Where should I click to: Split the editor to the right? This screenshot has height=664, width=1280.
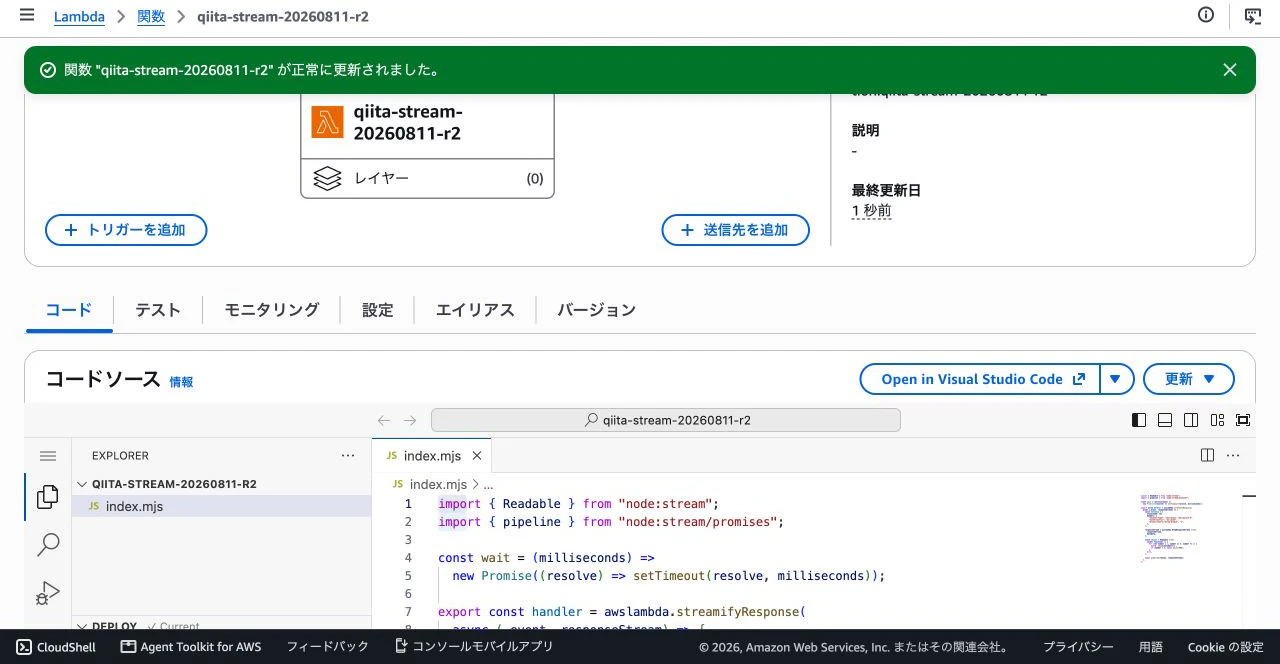(x=1207, y=455)
